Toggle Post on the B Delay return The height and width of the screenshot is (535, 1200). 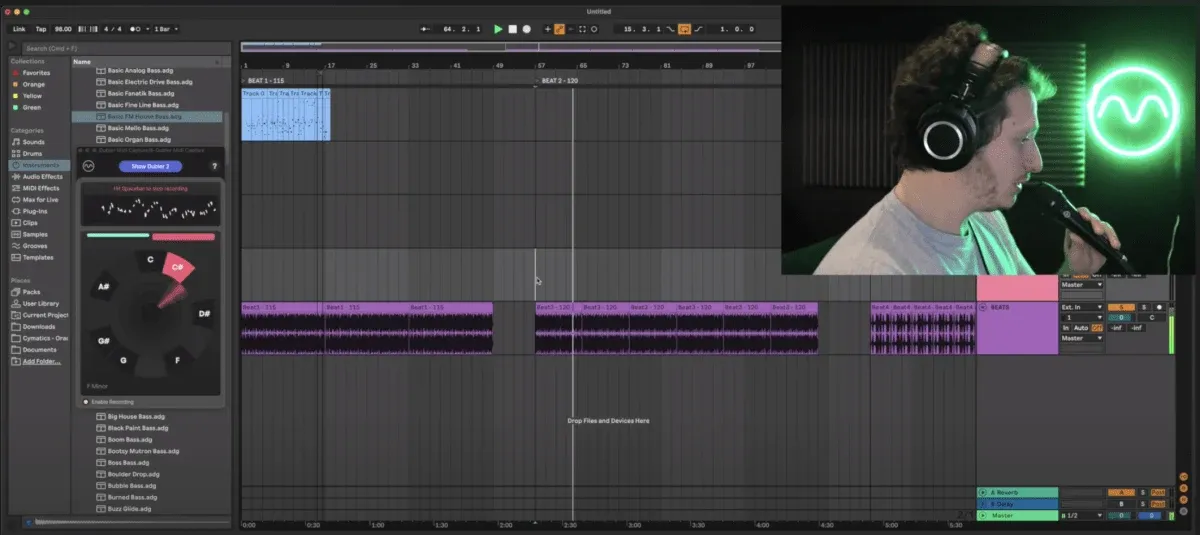click(1158, 504)
